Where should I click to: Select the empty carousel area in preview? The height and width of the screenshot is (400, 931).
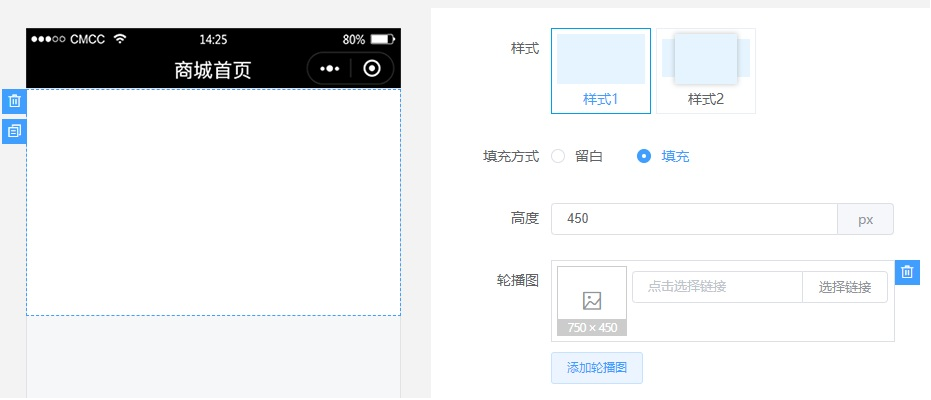[x=213, y=202]
